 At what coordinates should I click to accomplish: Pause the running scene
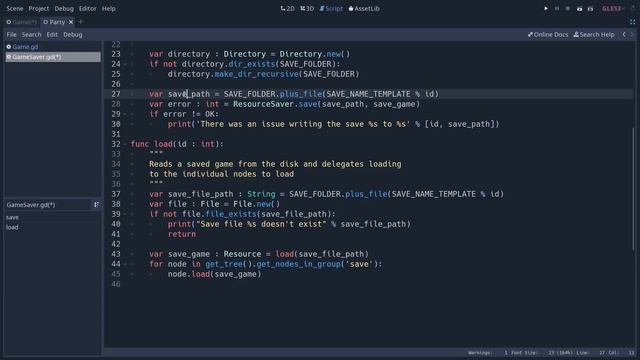pyautogui.click(x=557, y=9)
